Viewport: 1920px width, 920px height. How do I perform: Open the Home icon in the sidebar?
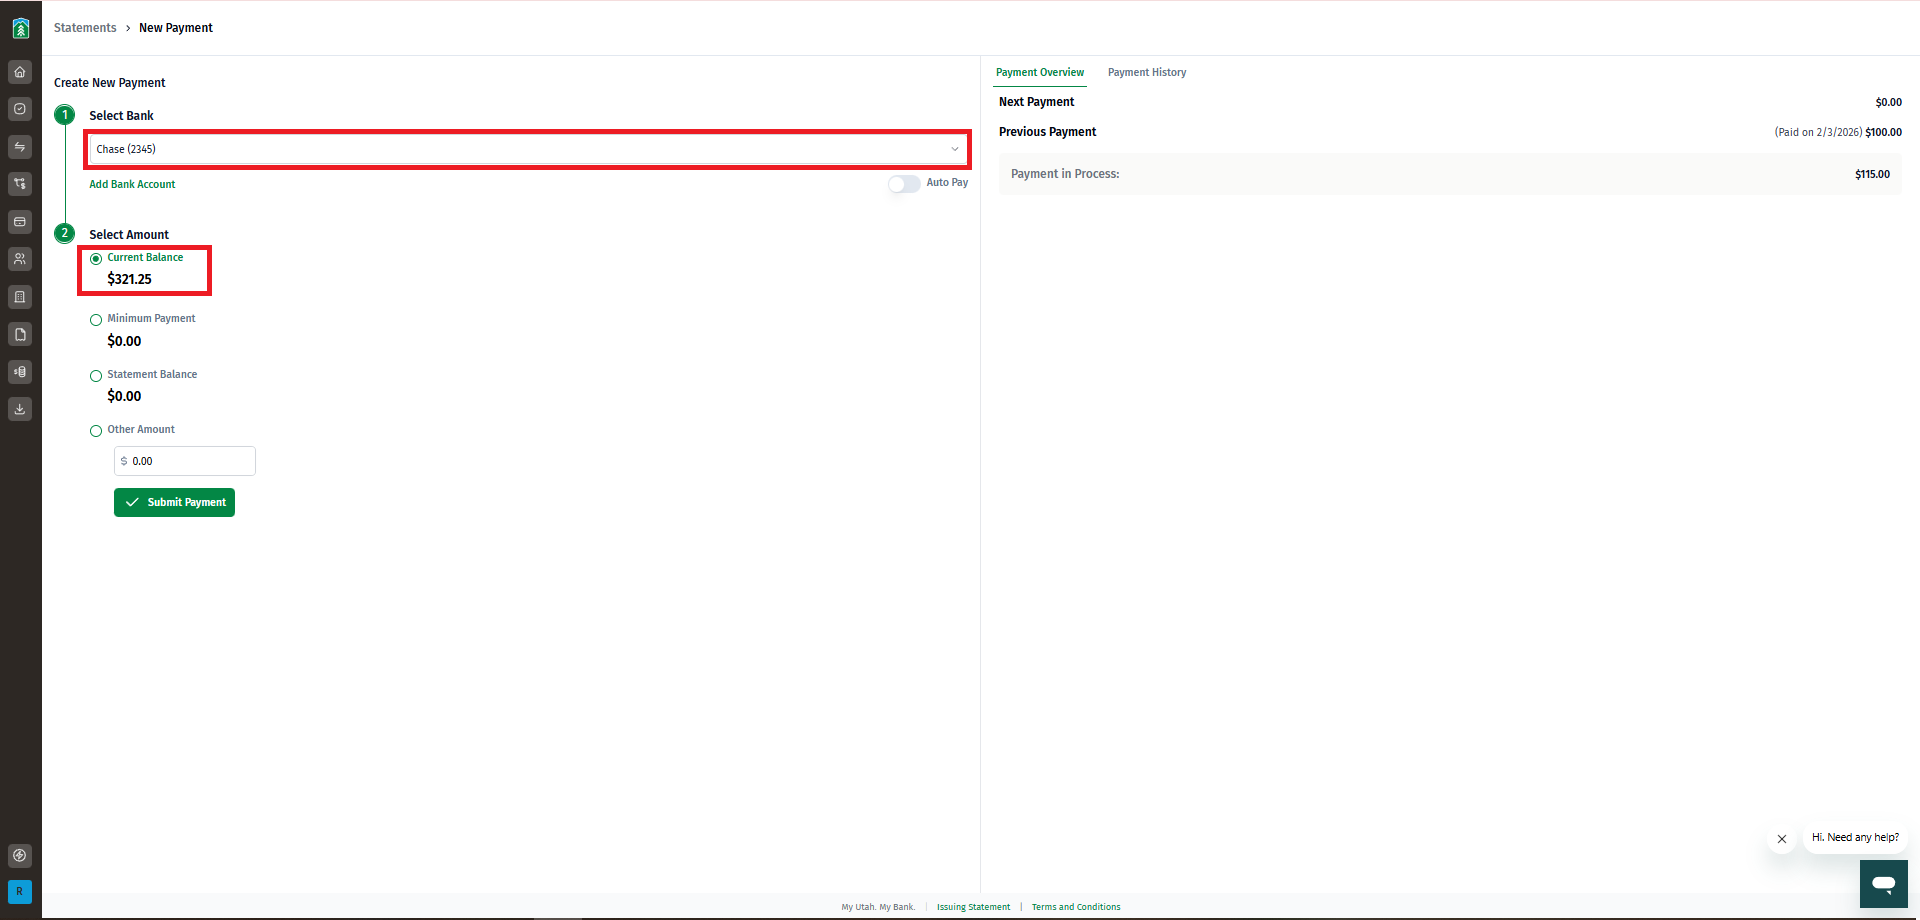(x=20, y=72)
